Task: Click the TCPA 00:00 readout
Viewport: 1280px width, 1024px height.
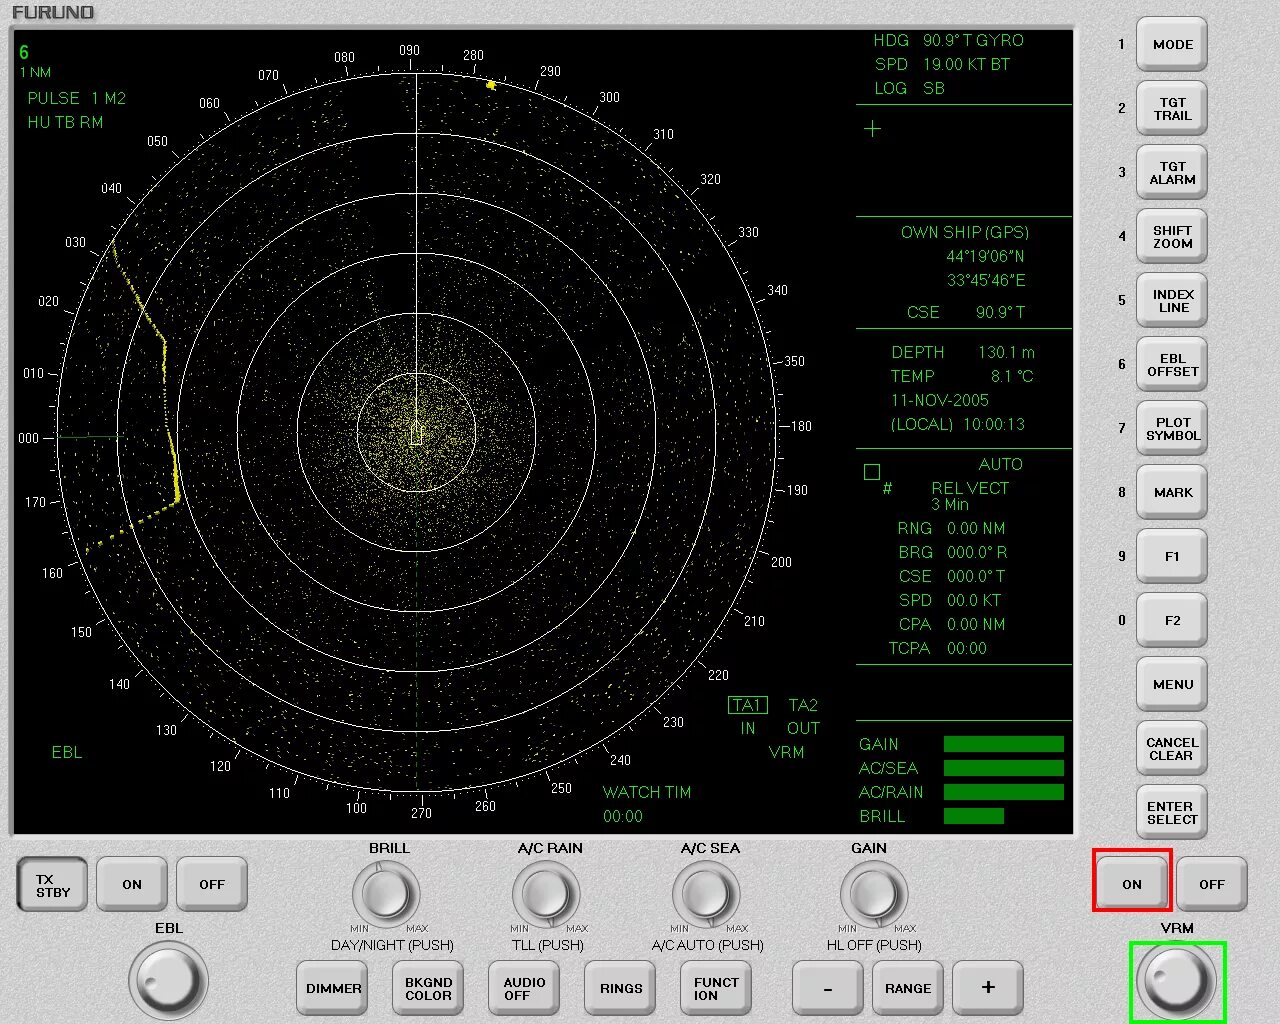Action: pos(938,648)
